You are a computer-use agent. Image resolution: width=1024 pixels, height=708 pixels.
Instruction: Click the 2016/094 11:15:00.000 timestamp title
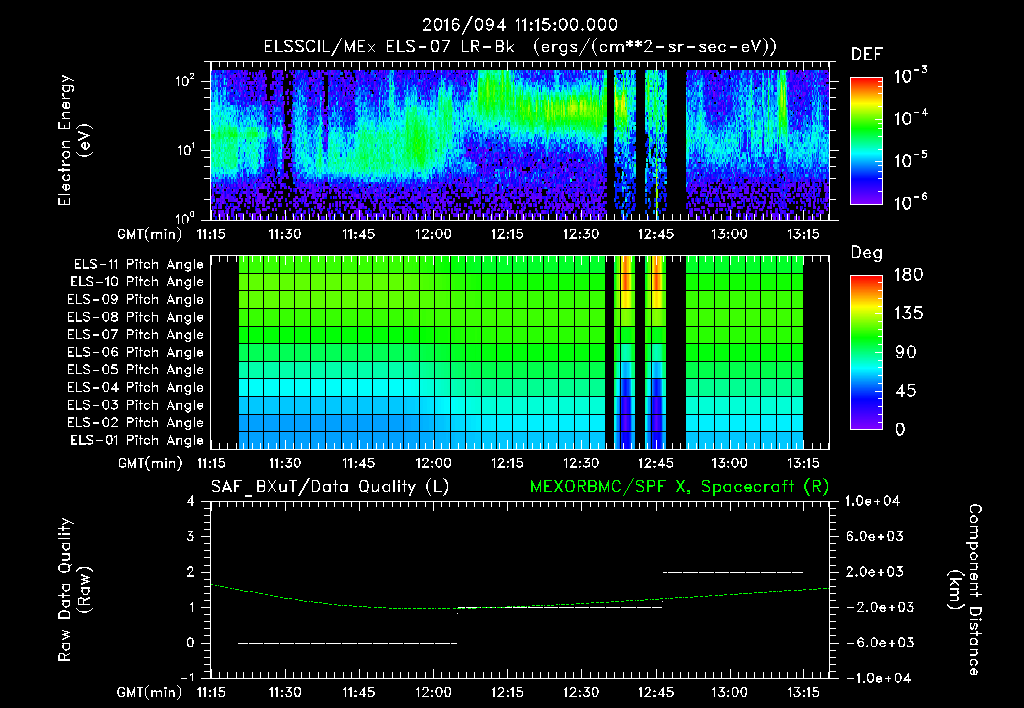(x=520, y=25)
